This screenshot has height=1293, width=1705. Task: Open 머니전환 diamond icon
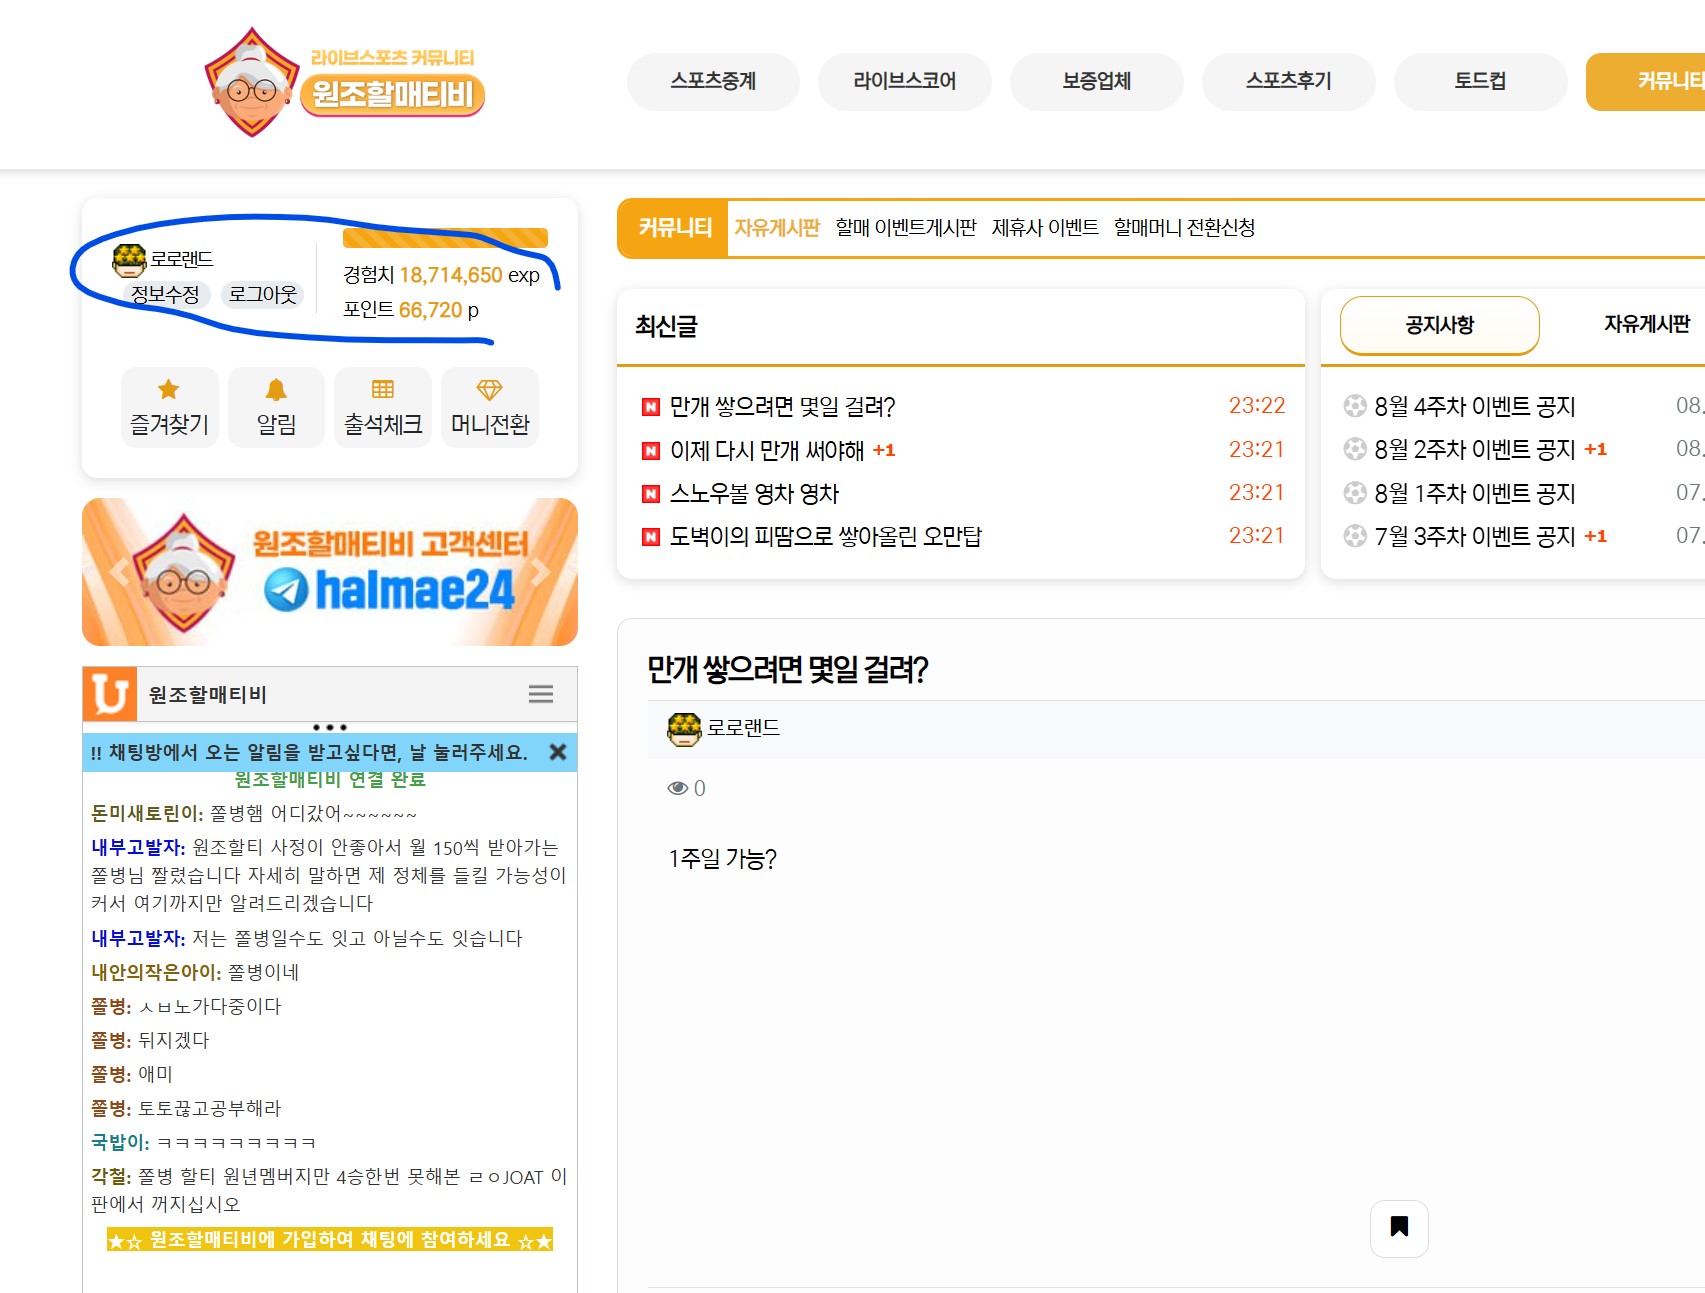[490, 390]
